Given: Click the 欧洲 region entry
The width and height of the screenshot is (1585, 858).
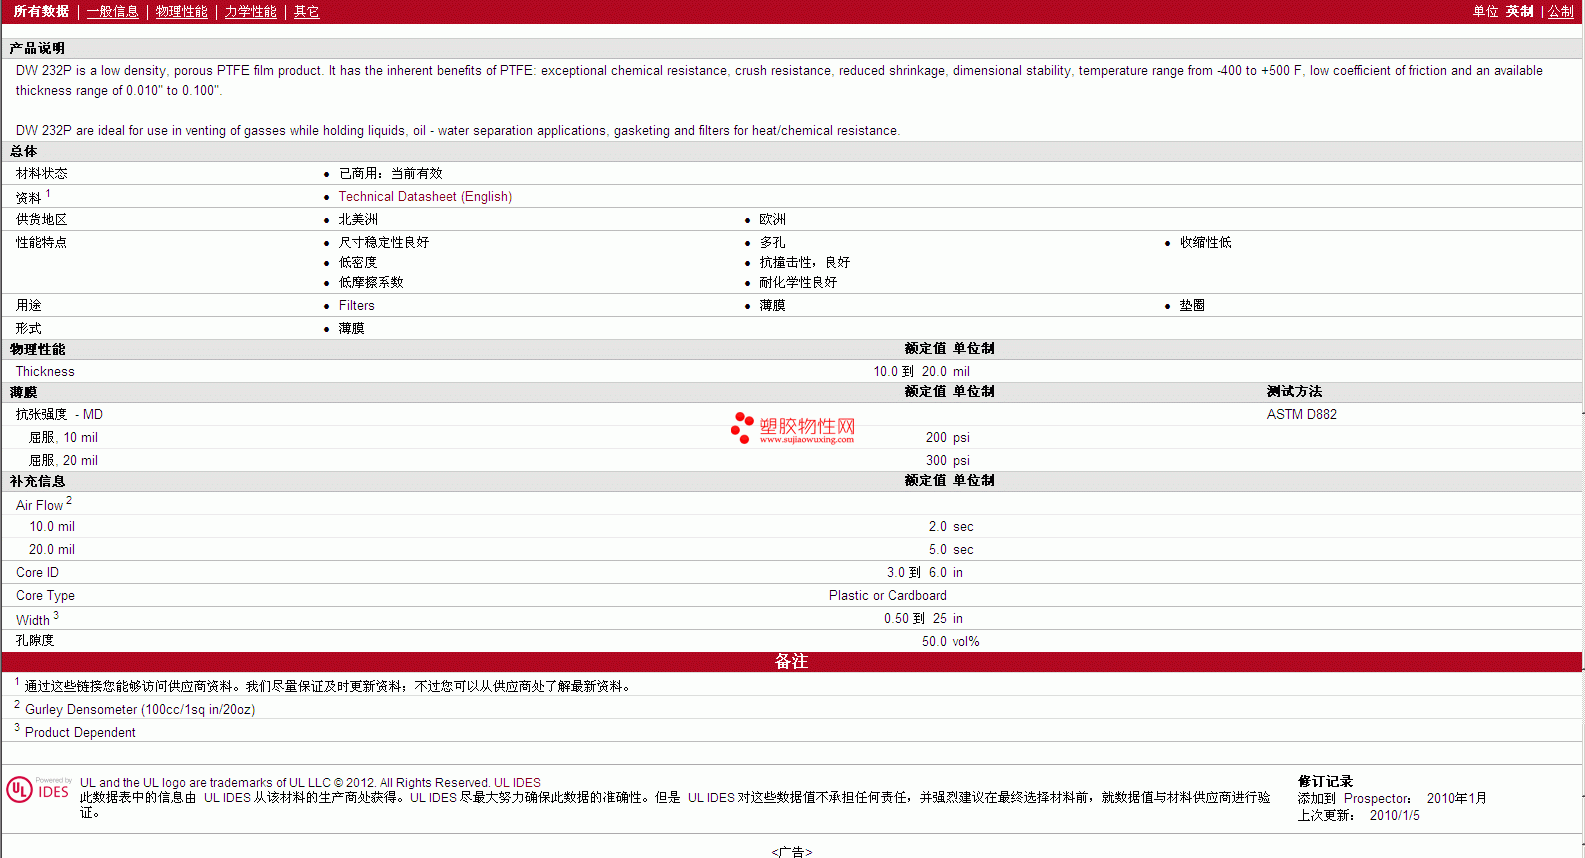Looking at the screenshot, I should [772, 220].
